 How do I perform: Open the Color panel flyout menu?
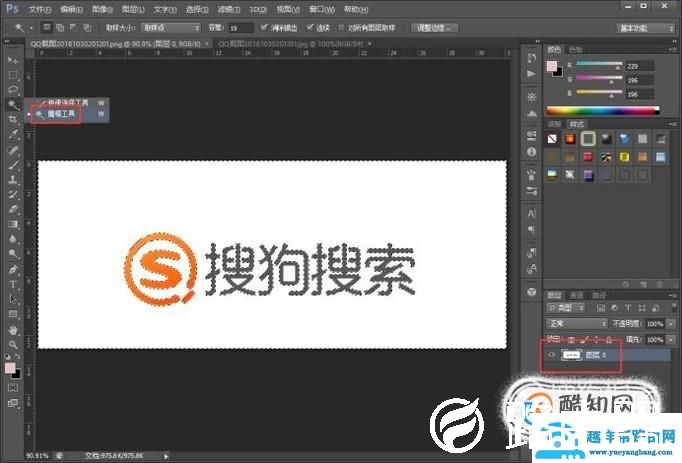673,50
